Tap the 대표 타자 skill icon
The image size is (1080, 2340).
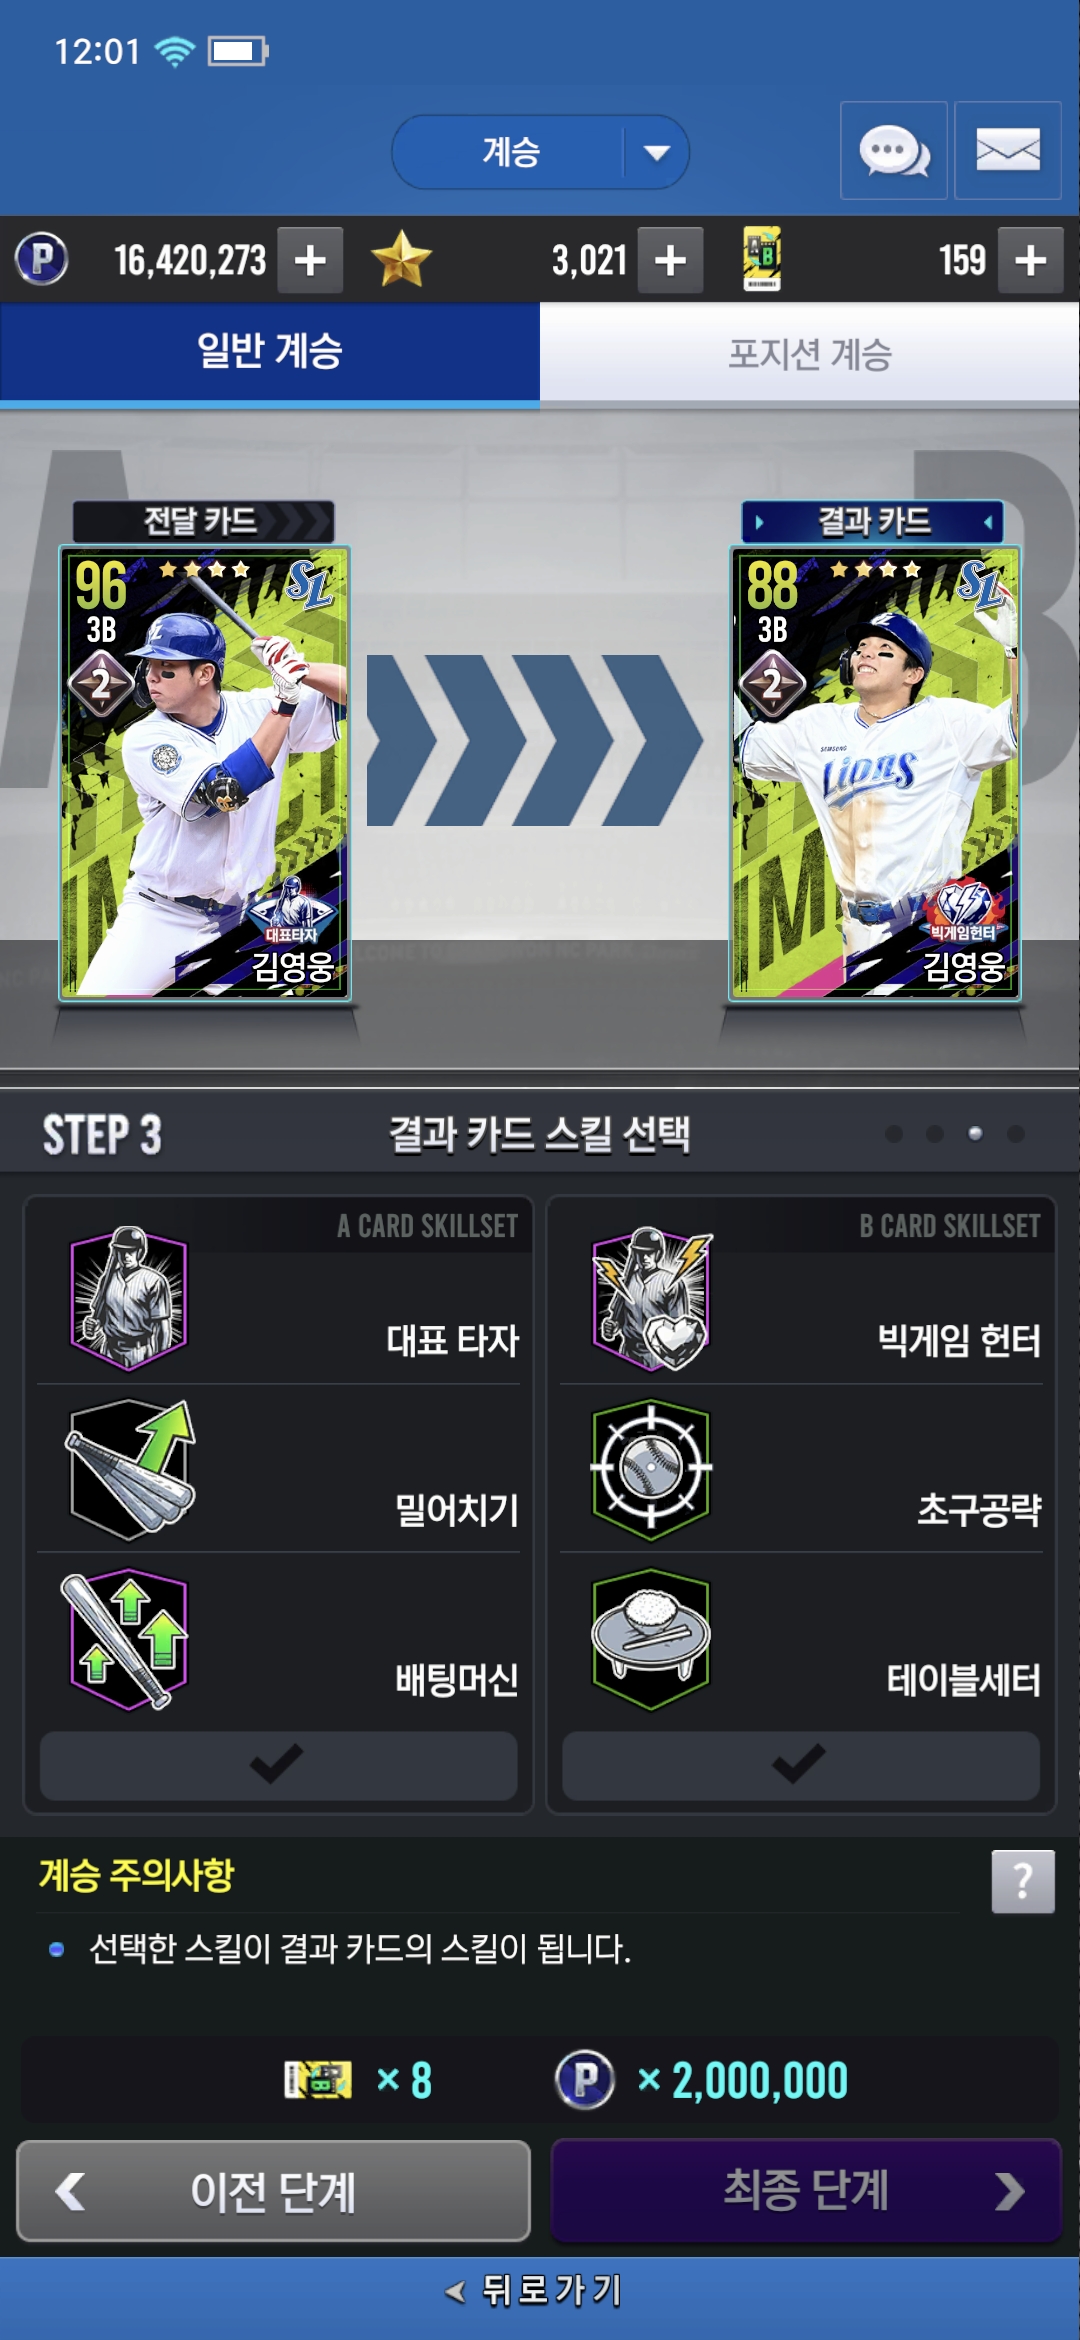pos(128,1298)
